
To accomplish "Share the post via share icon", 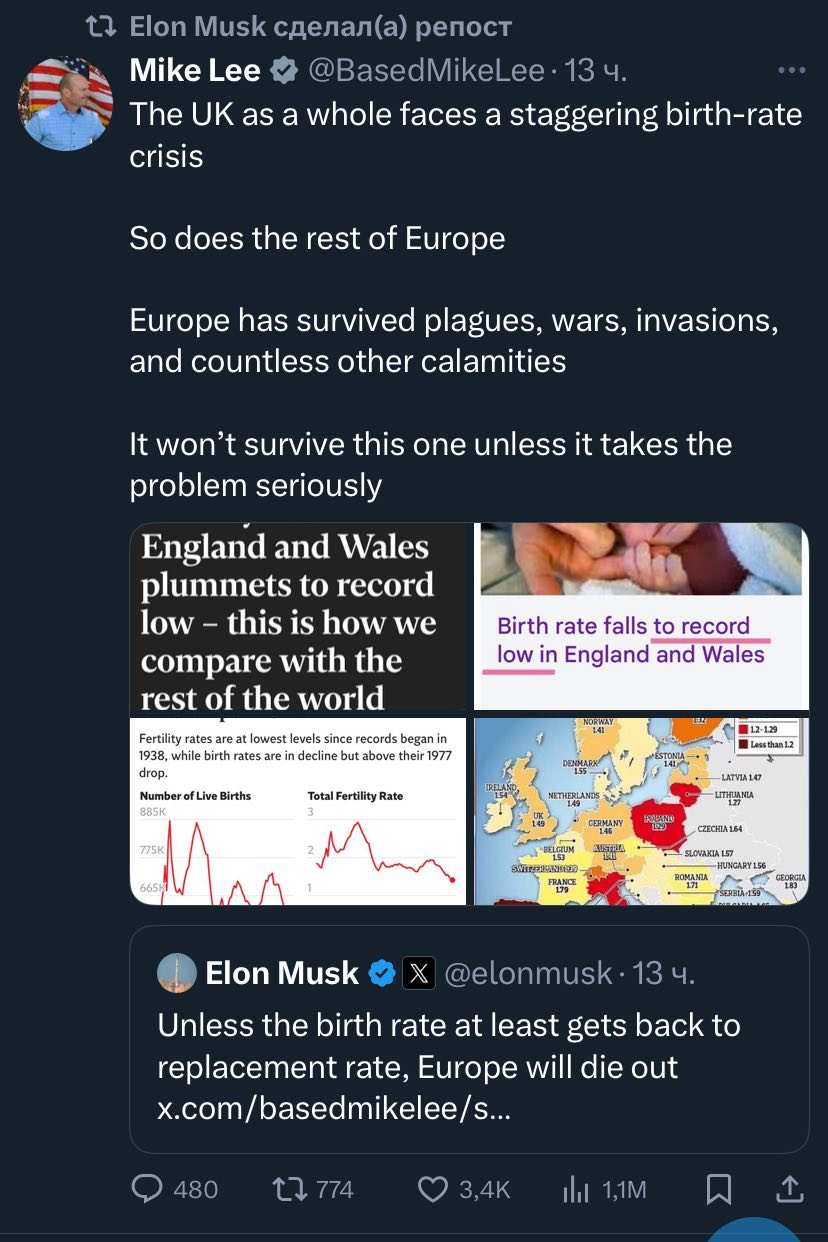I will (x=789, y=1188).
